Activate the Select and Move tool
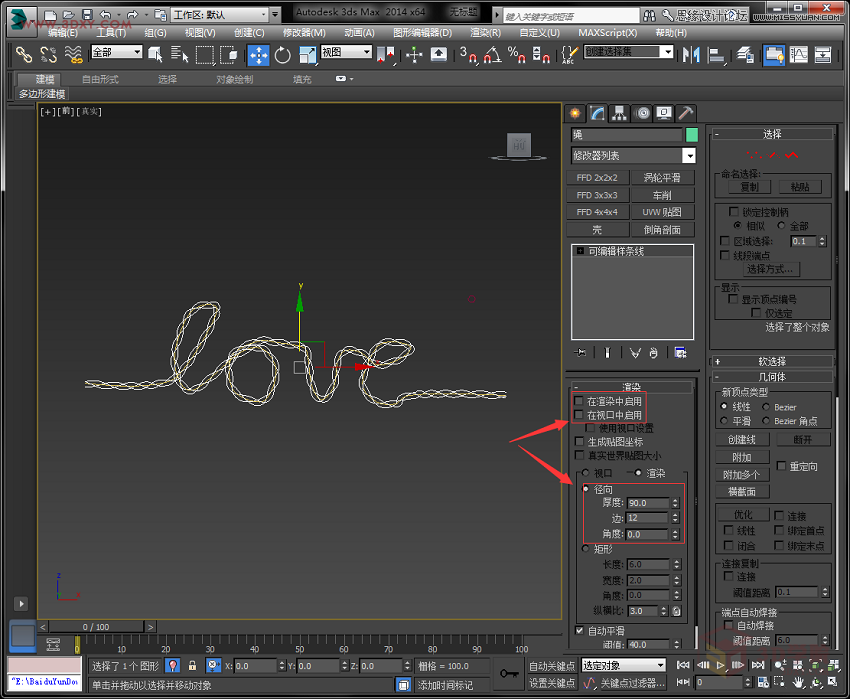The height and width of the screenshot is (699, 850). coord(259,55)
